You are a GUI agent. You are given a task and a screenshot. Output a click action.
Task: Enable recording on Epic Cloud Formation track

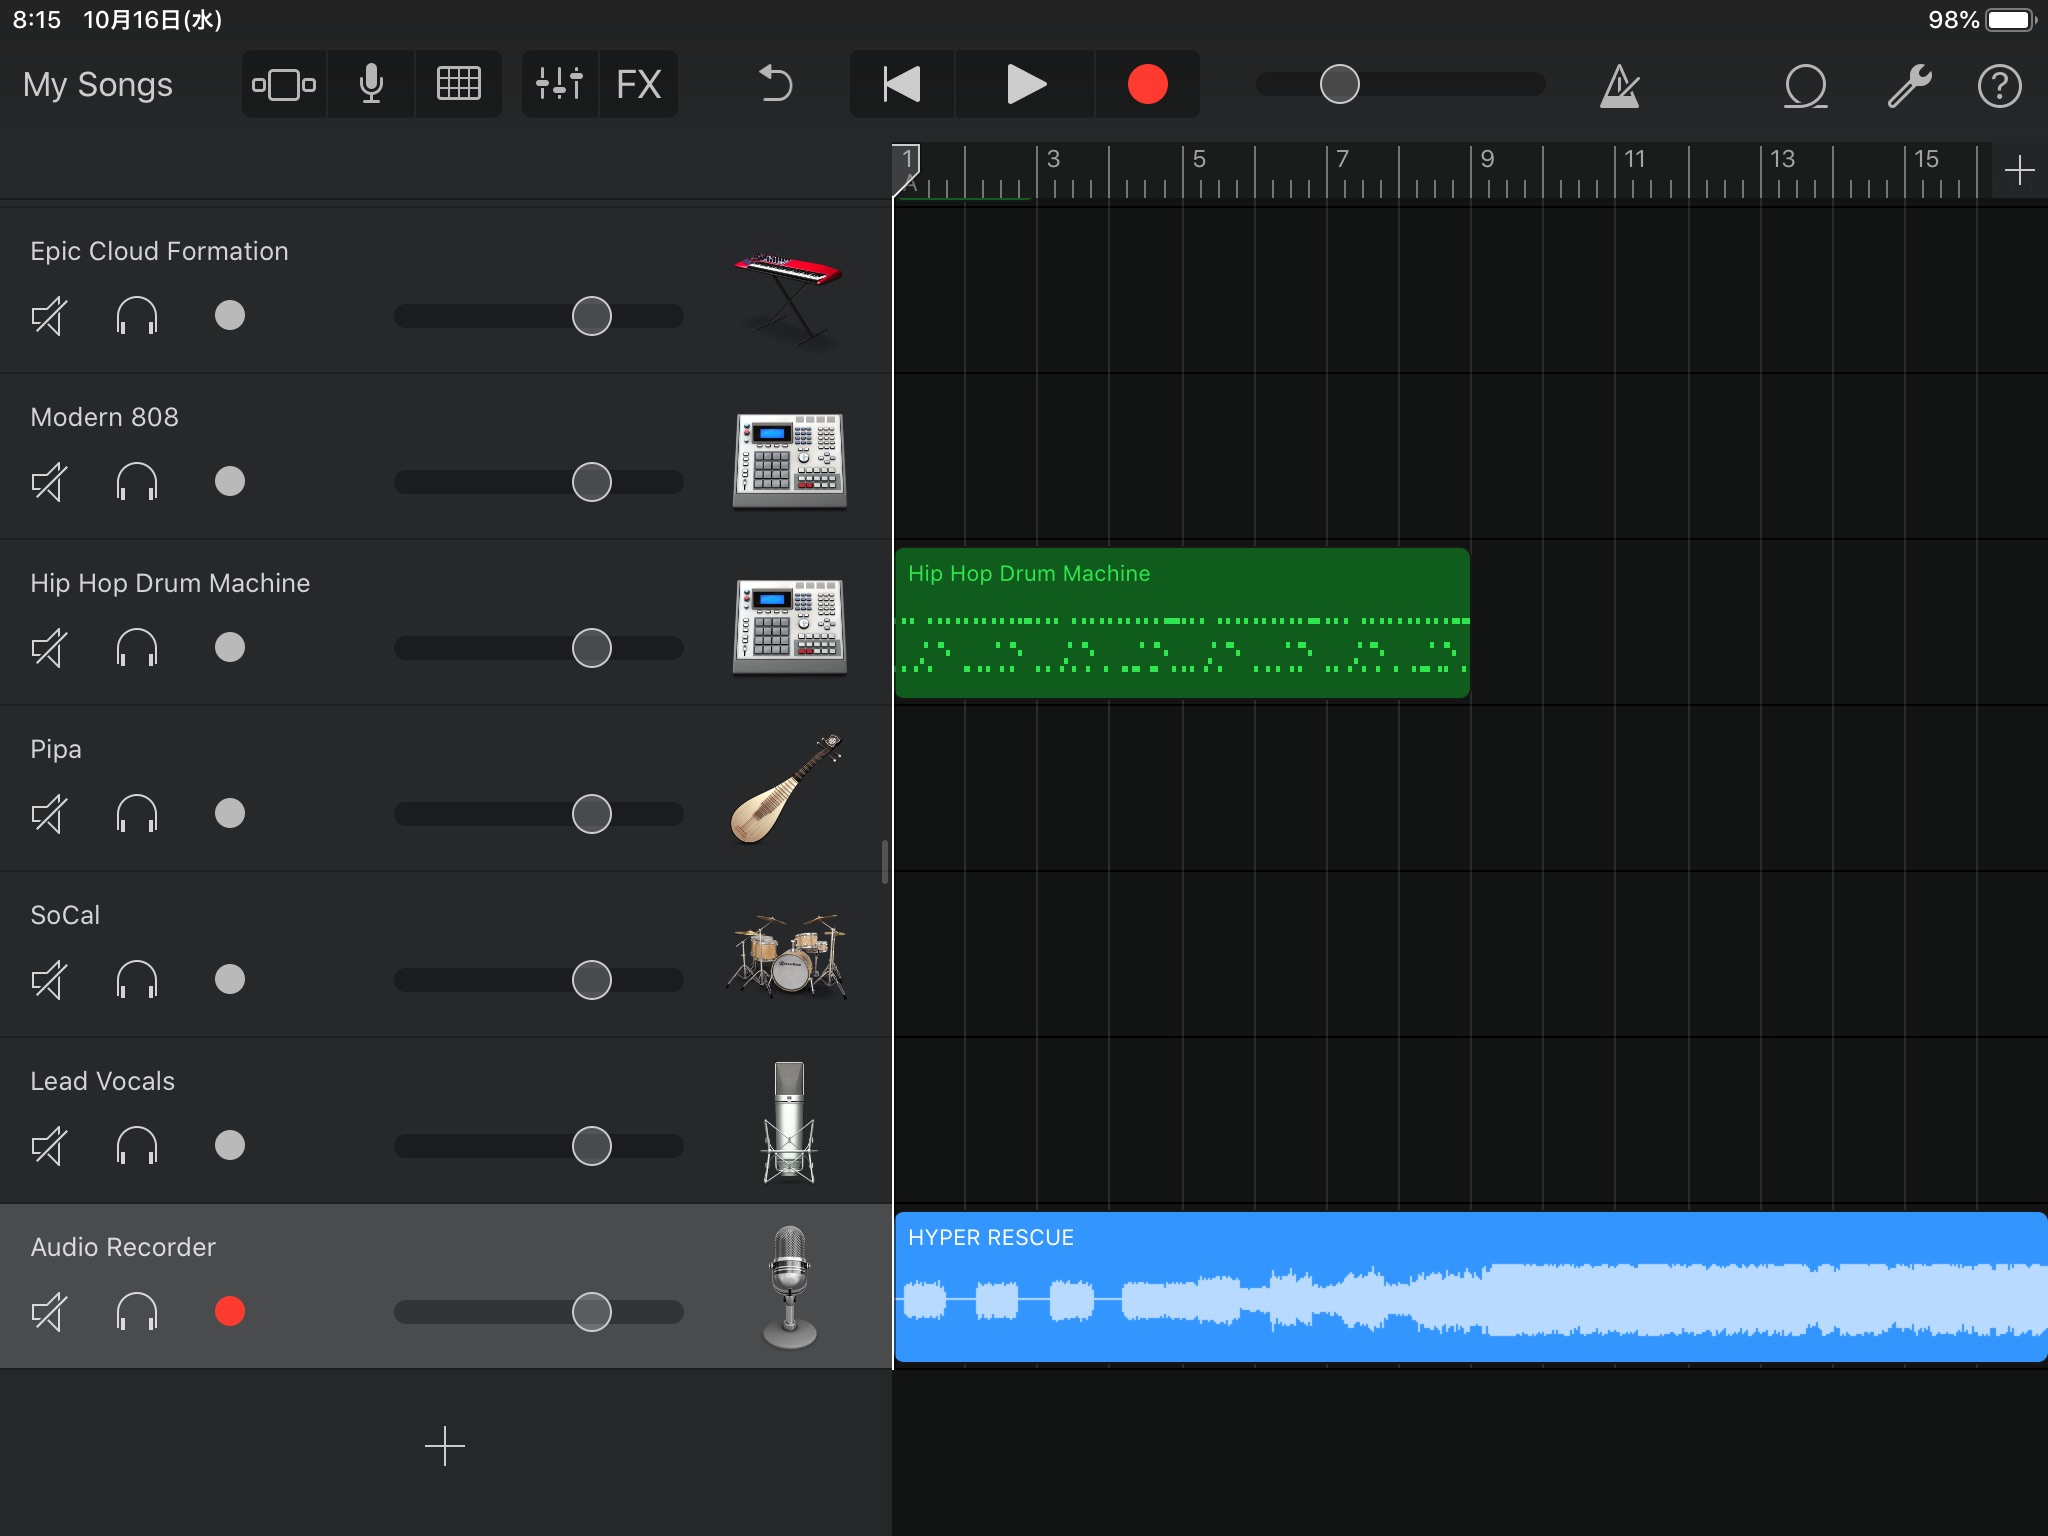pyautogui.click(x=230, y=316)
